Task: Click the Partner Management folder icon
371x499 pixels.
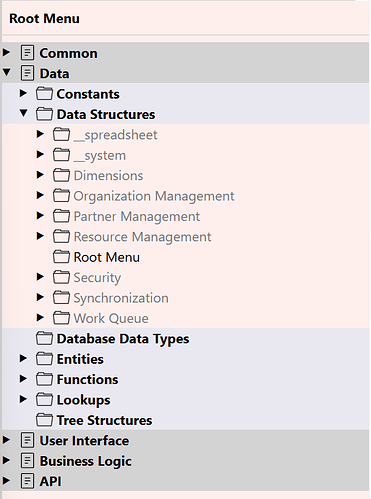Action: [61, 216]
